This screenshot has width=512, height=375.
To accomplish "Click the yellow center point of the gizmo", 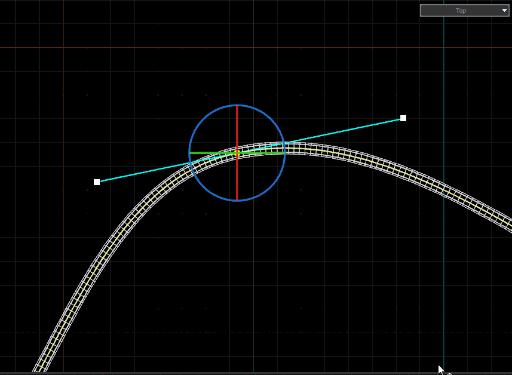I will pos(237,153).
